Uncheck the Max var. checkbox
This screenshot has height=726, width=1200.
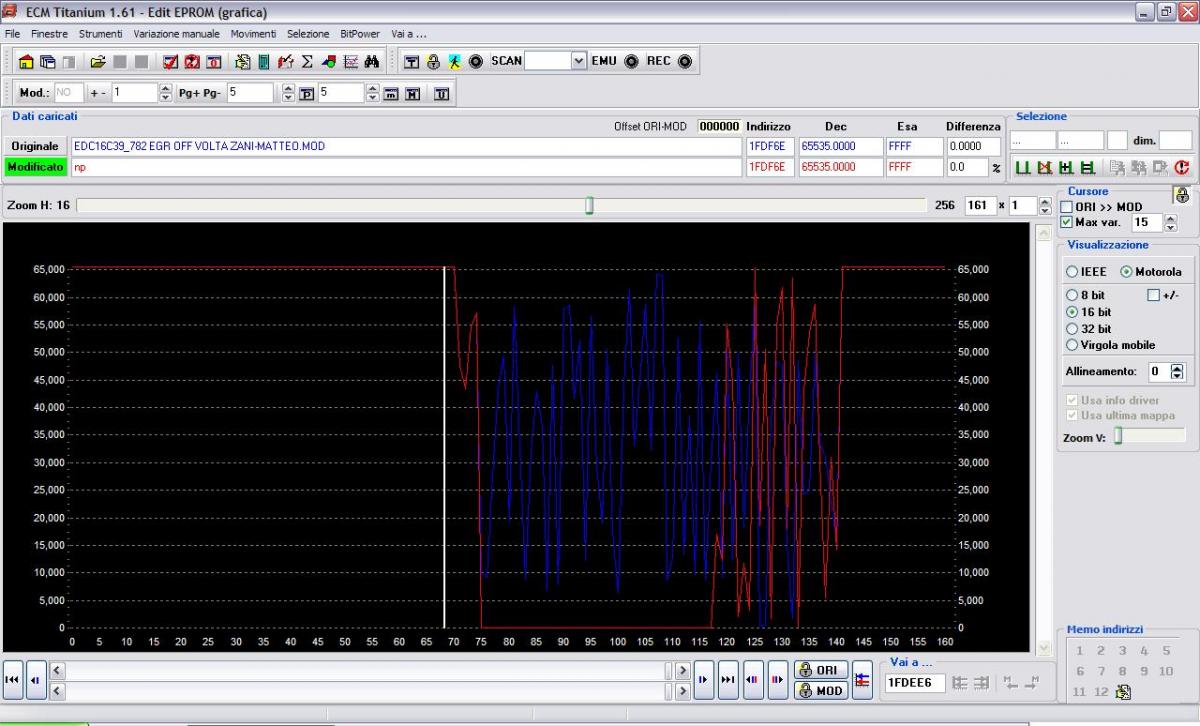tap(1066, 222)
